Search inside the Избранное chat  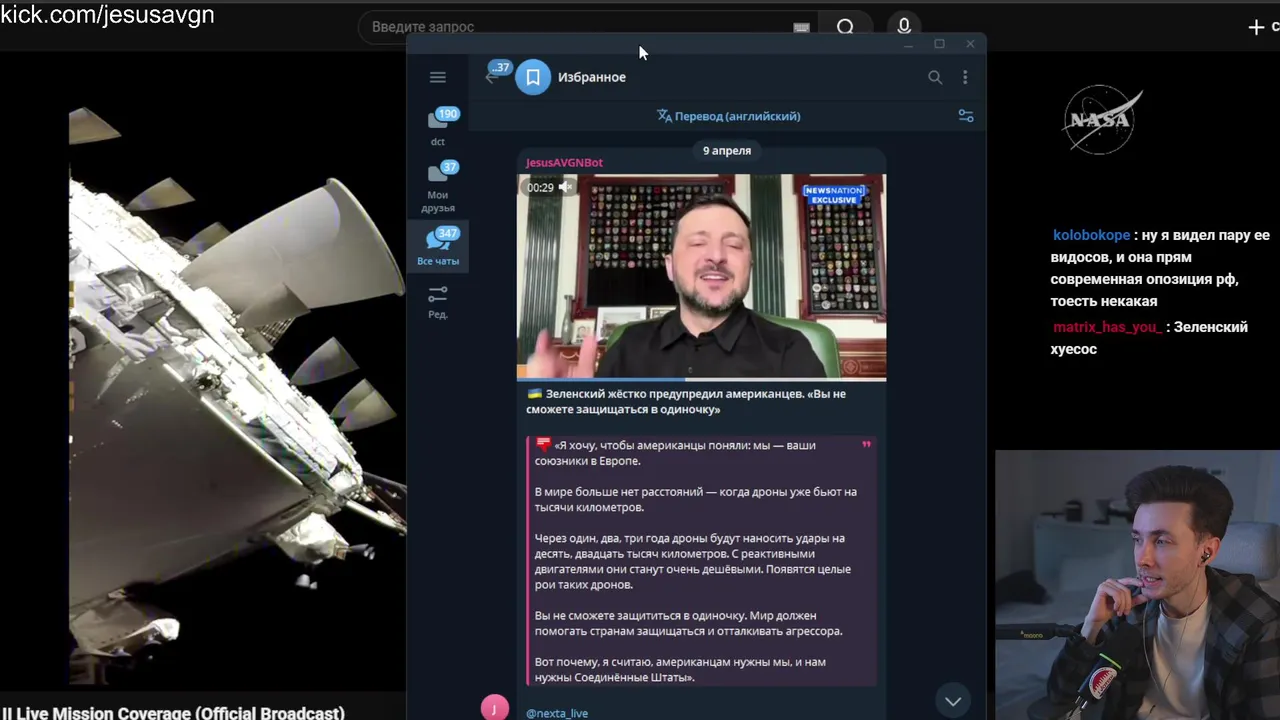935,77
